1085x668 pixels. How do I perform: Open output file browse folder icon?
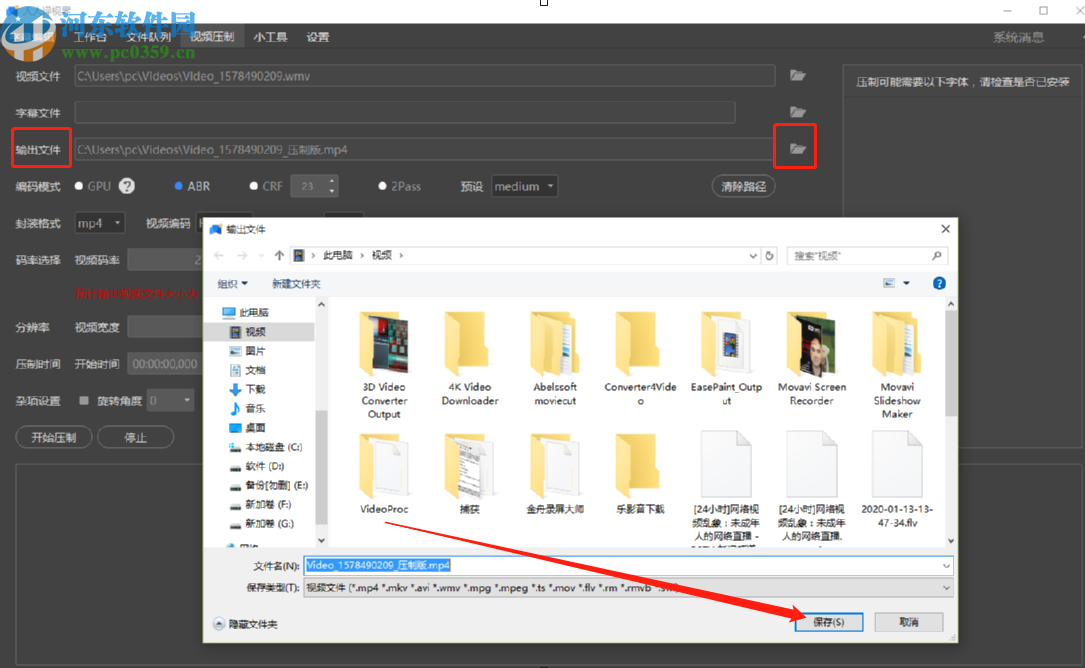[798, 149]
